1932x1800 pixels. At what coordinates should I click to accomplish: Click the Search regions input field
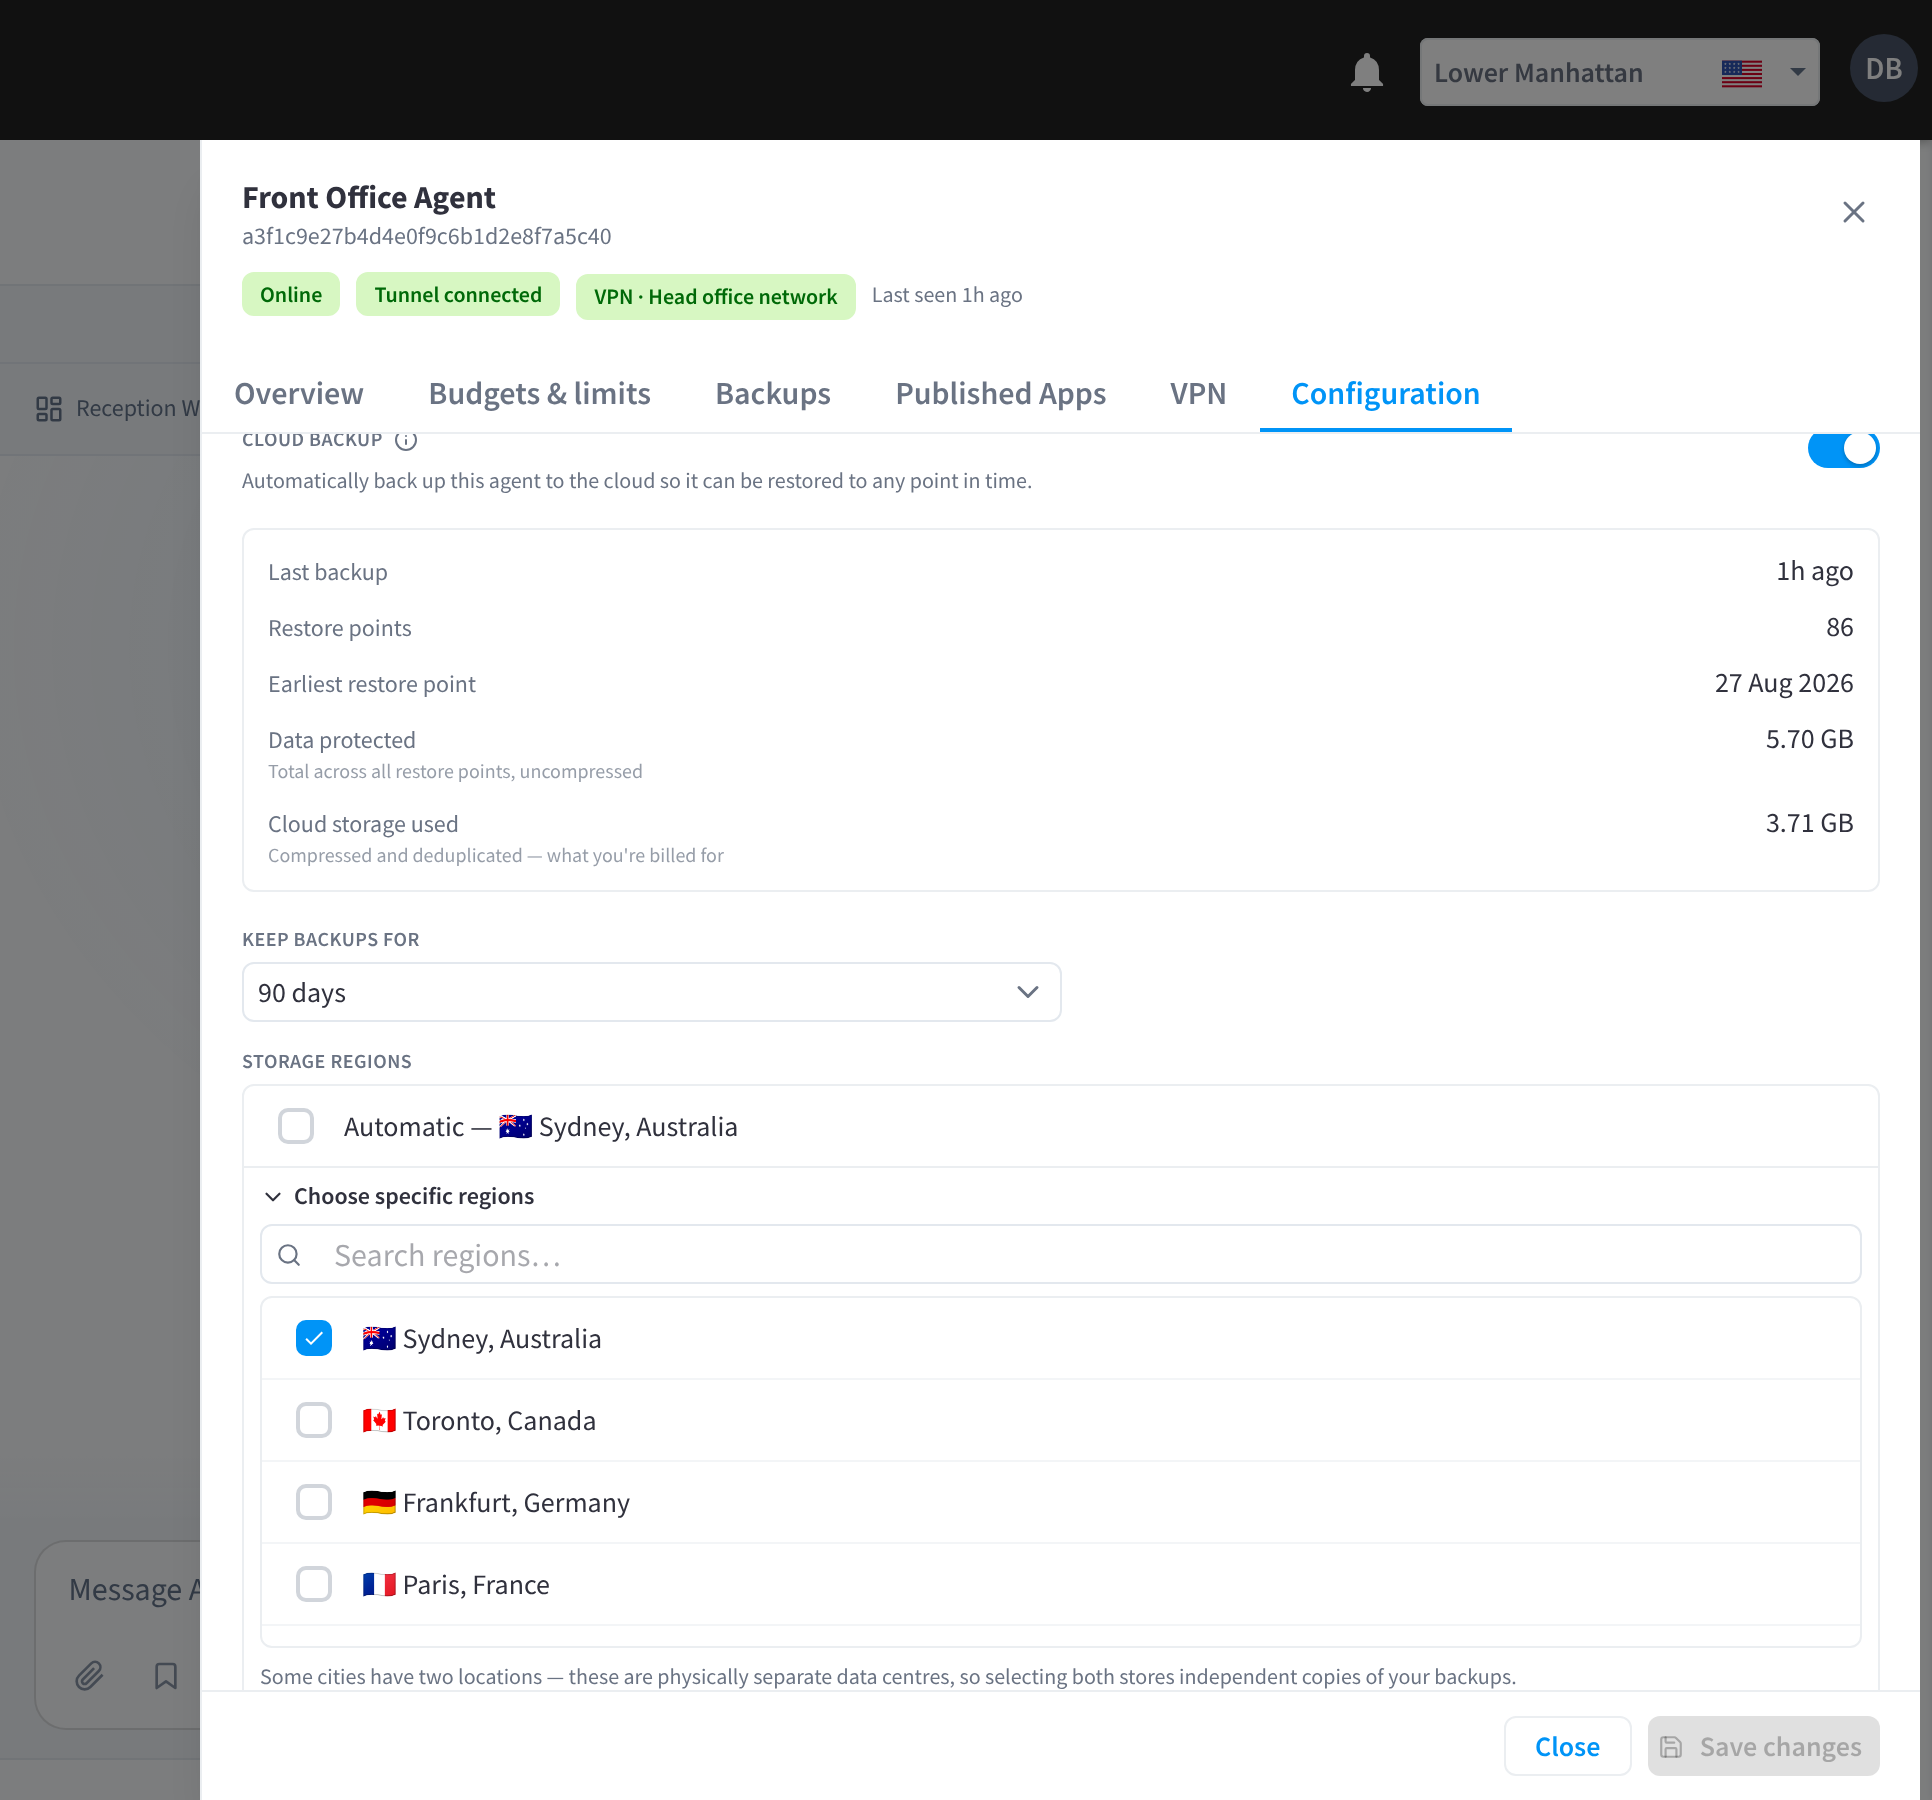(x=1060, y=1255)
